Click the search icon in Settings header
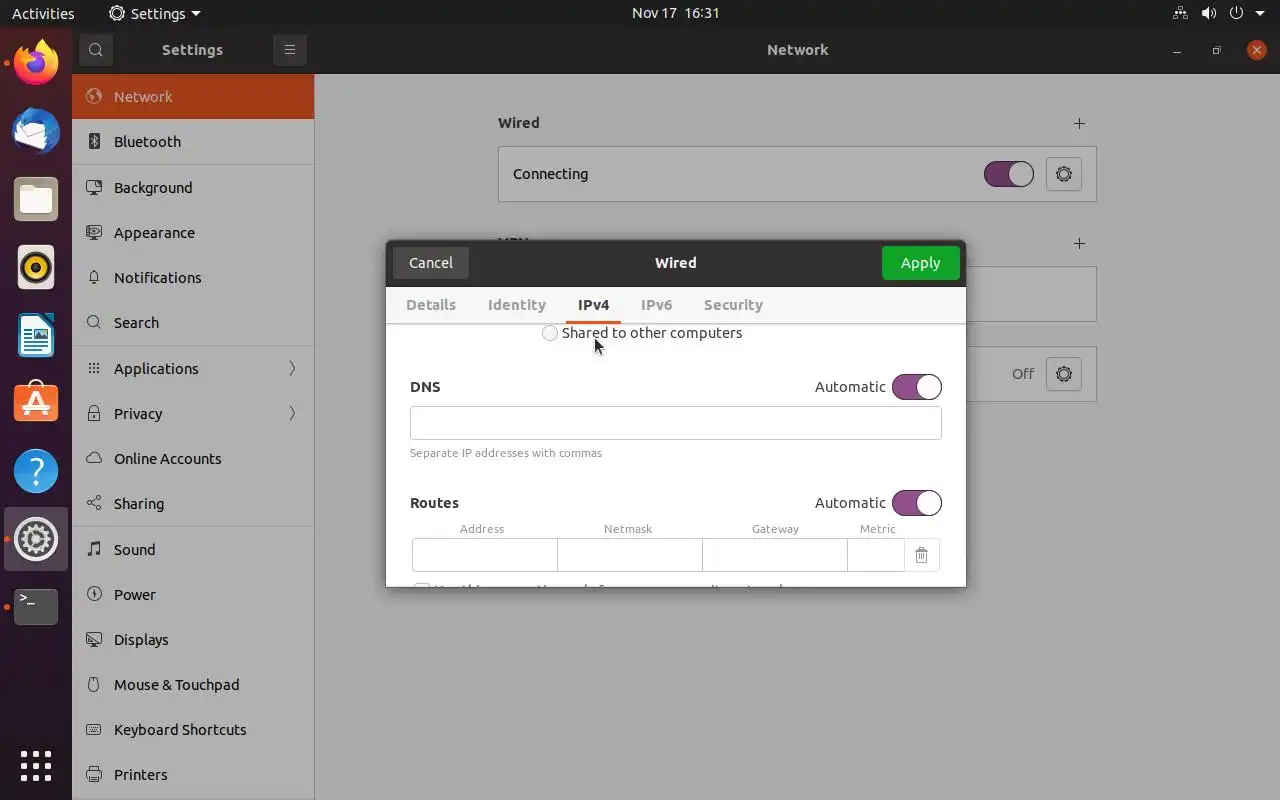Image resolution: width=1280 pixels, height=800 pixels. 96,50
